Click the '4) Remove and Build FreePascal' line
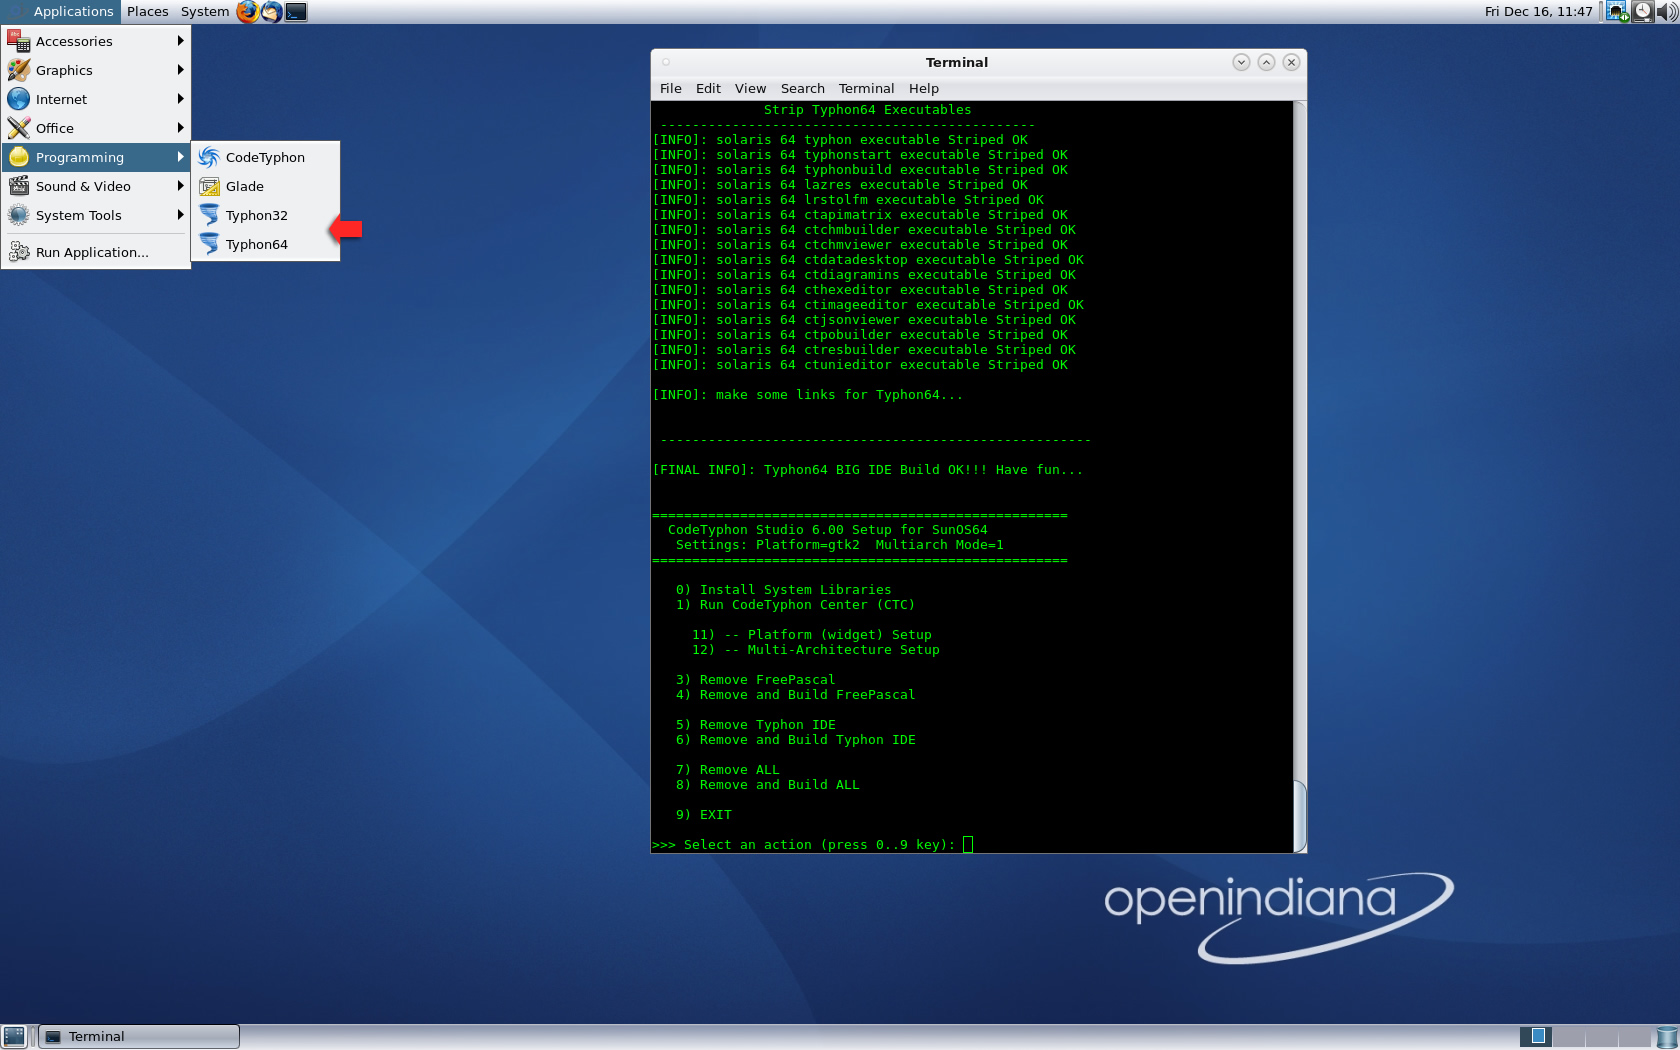The width and height of the screenshot is (1680, 1050). click(x=795, y=695)
